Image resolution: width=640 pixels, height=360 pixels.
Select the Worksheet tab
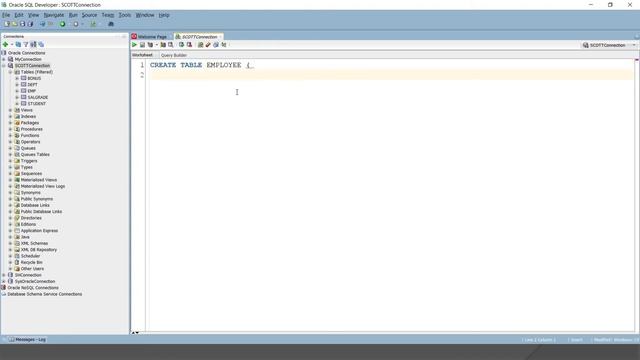coord(142,55)
